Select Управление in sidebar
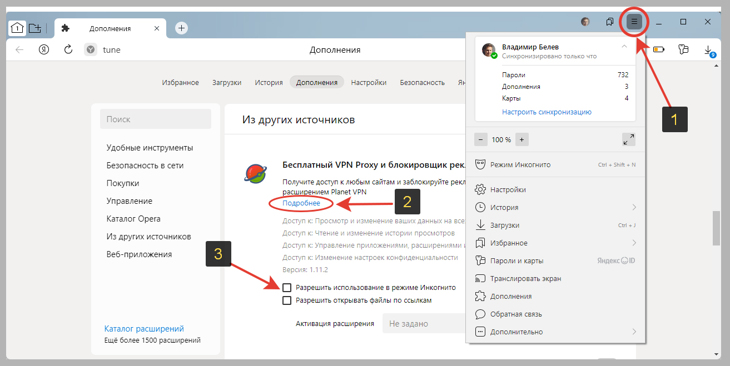Viewport: 730px width, 366px height. (129, 201)
